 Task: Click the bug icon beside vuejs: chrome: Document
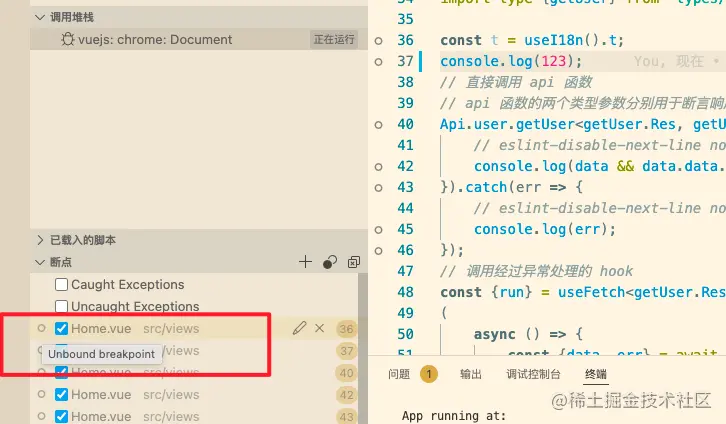(67, 40)
